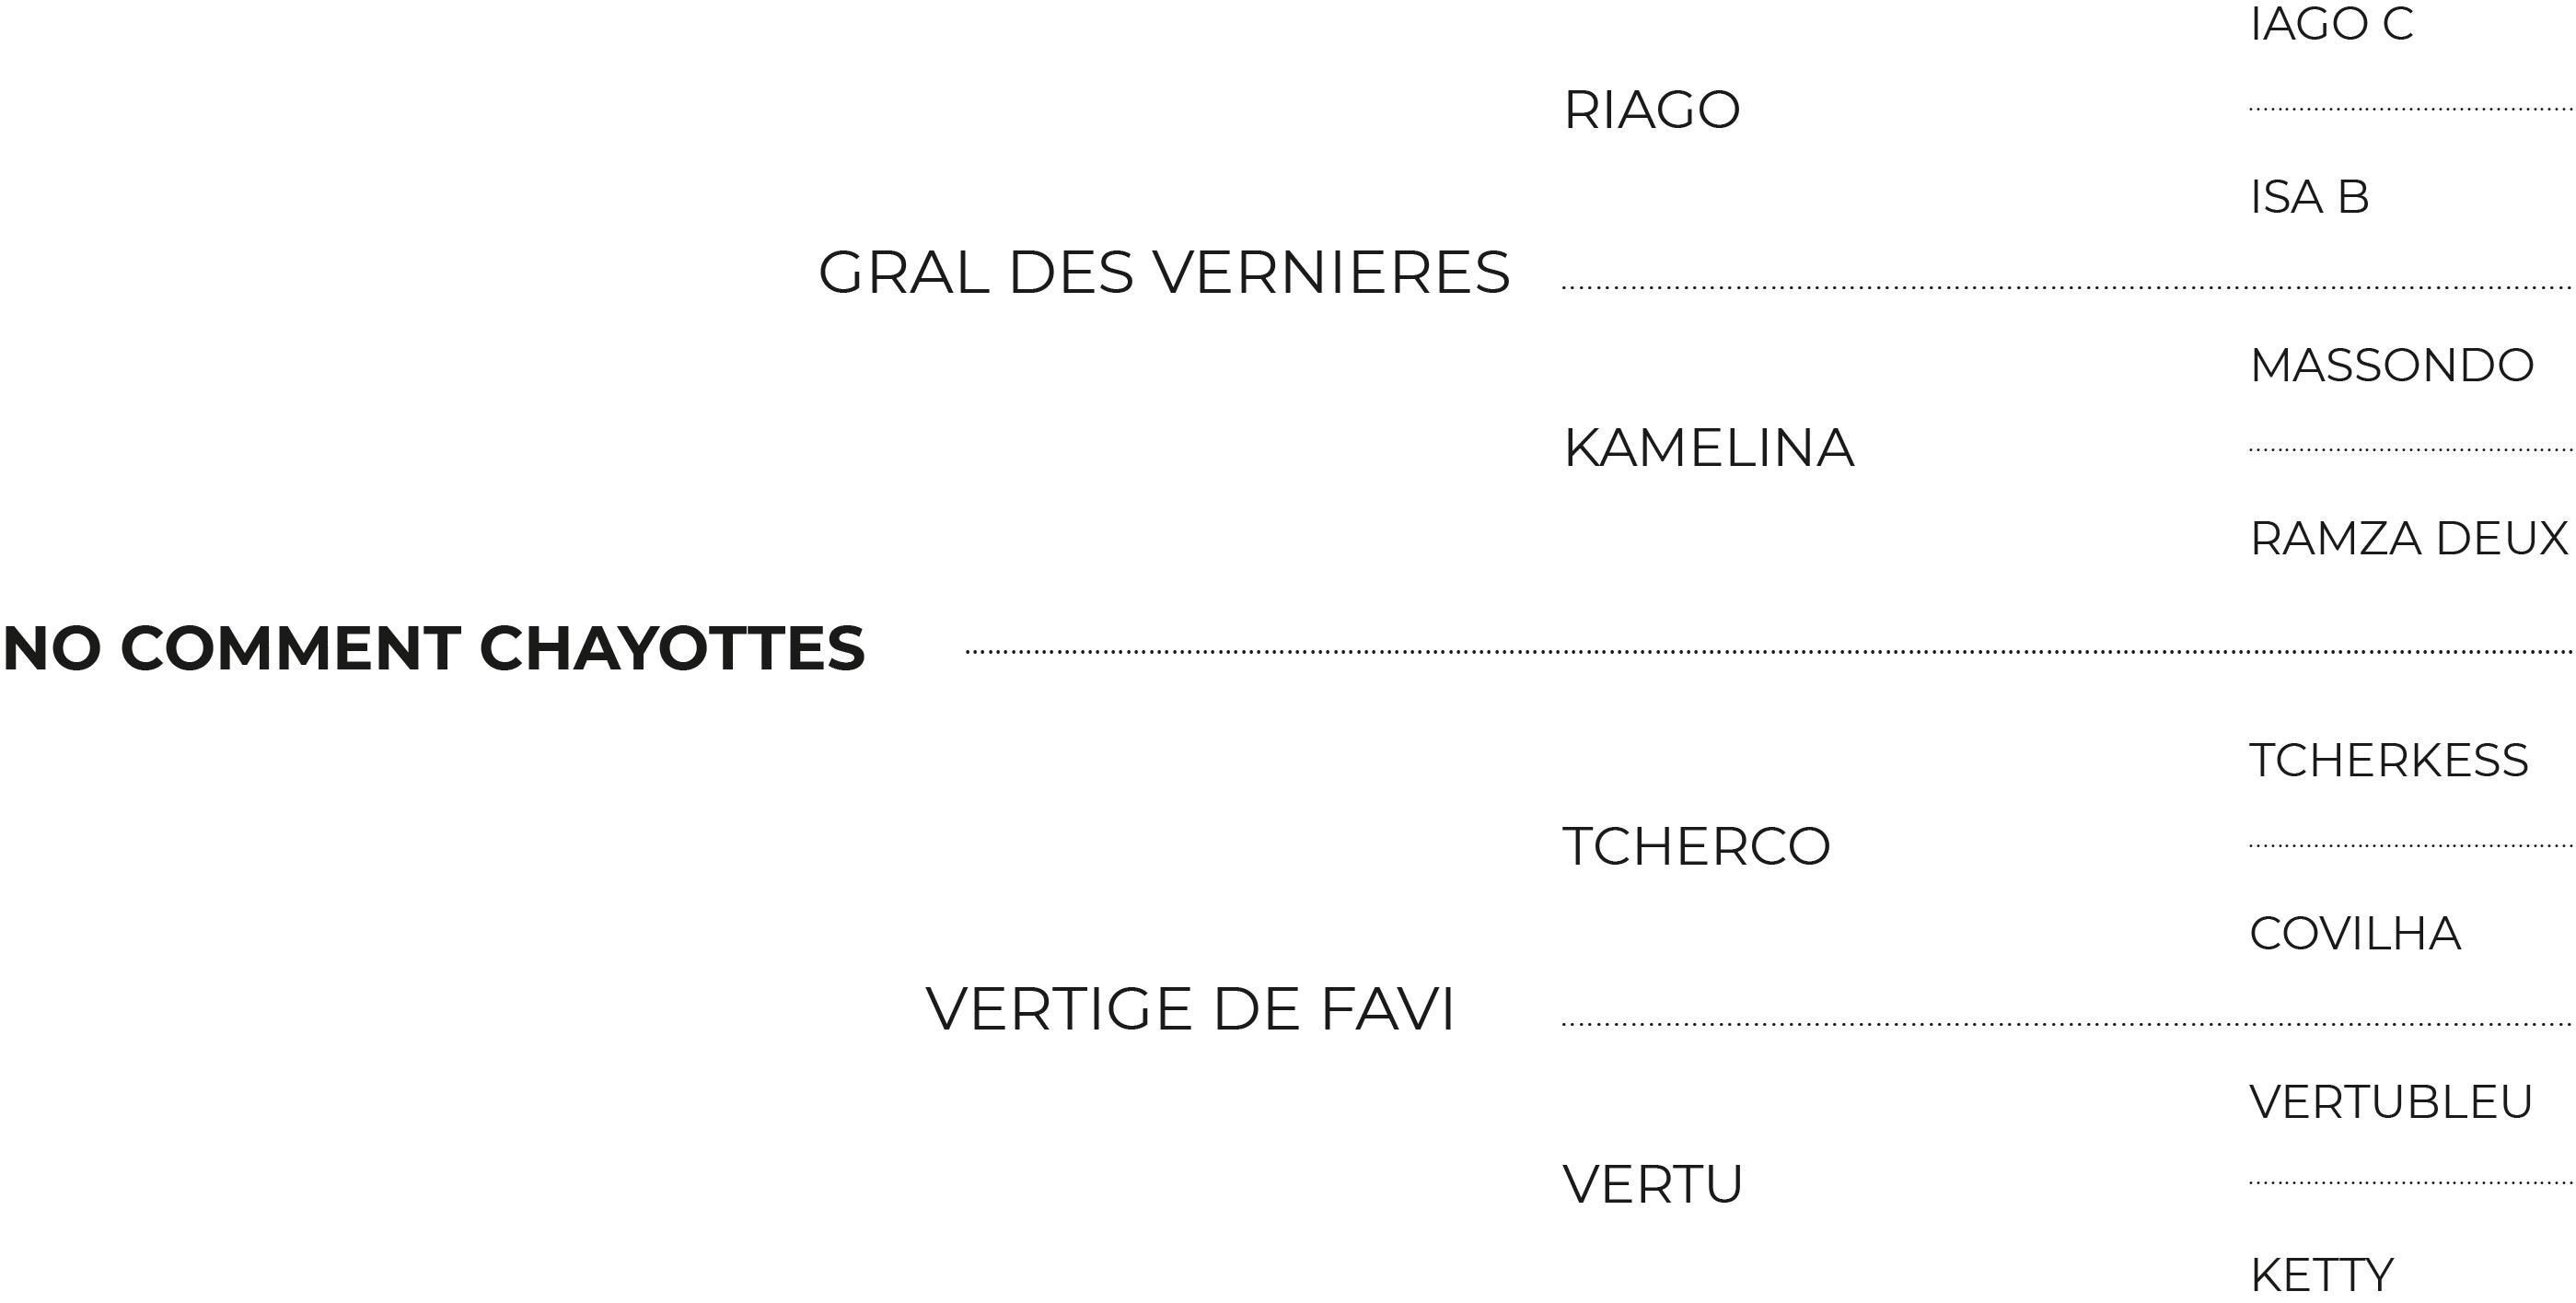Select COVILHA in the last column
This screenshot has width=2576, height=1303.
[2355, 933]
